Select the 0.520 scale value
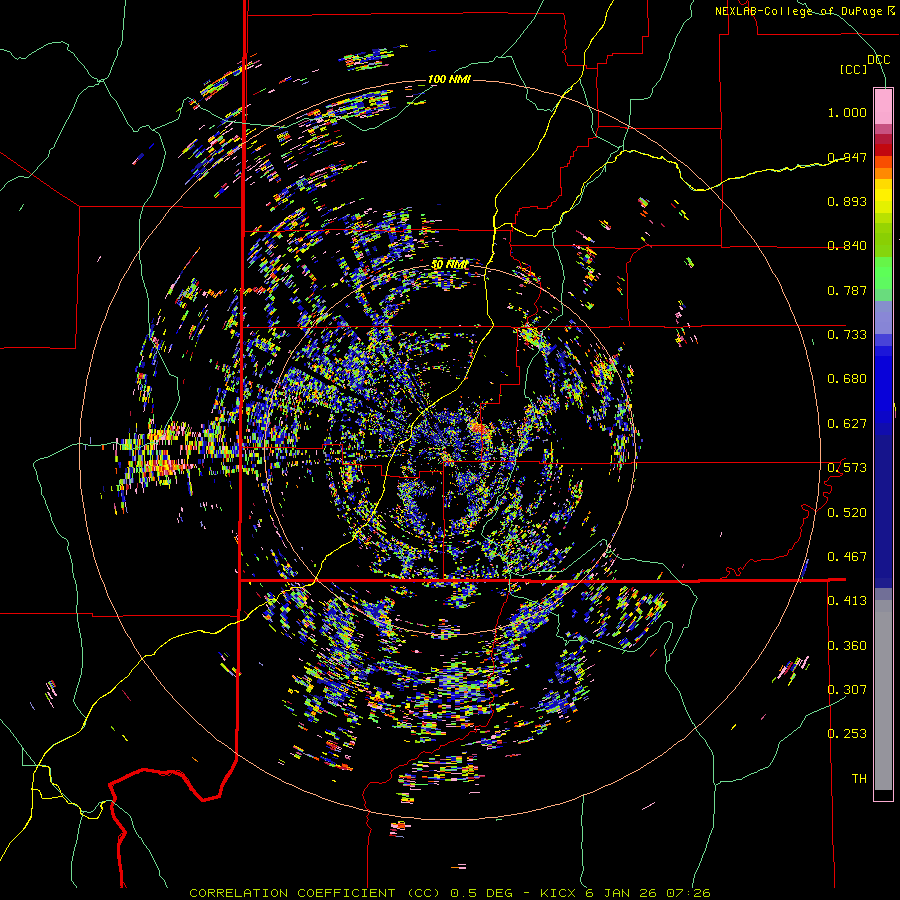Screen dimensions: 900x900 (x=847, y=513)
